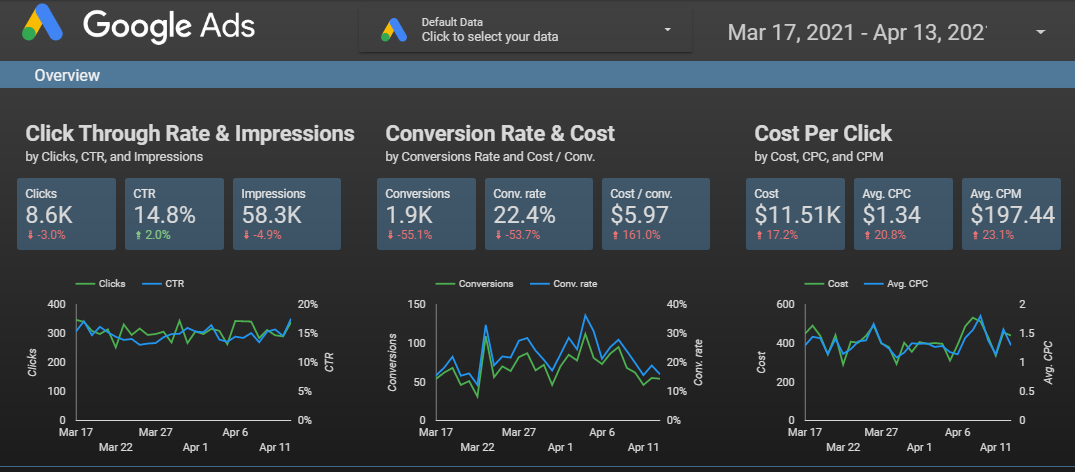Click the date range dropdown arrow

click(1040, 32)
